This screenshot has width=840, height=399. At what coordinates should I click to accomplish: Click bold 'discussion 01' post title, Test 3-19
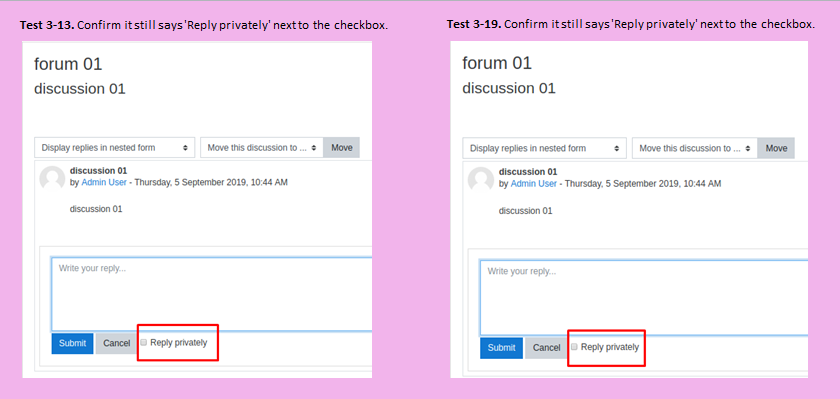coord(528,172)
